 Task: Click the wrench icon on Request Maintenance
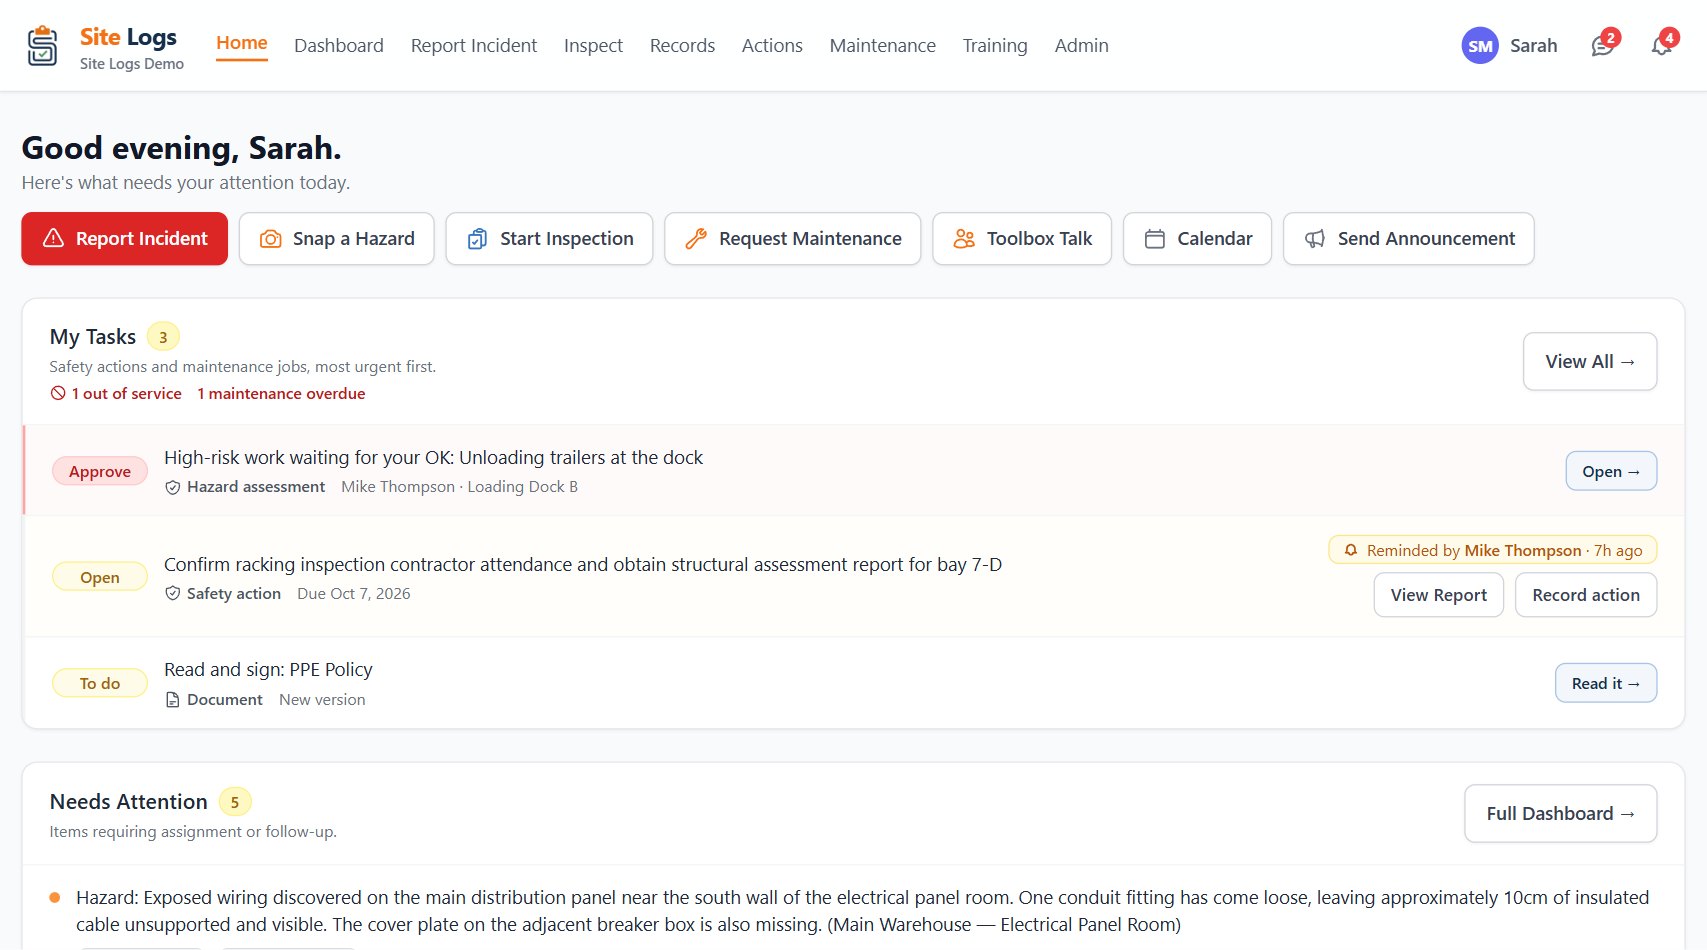click(x=696, y=239)
